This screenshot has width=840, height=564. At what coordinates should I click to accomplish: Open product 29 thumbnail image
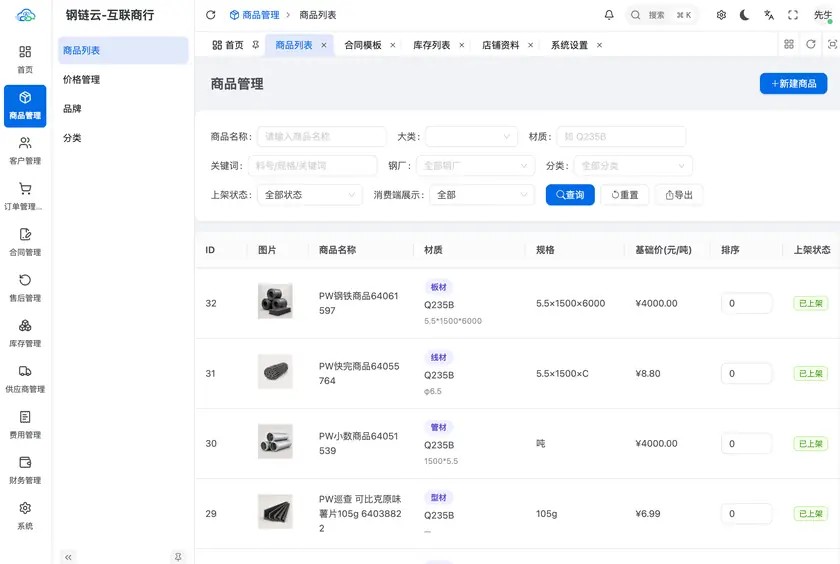tap(275, 512)
